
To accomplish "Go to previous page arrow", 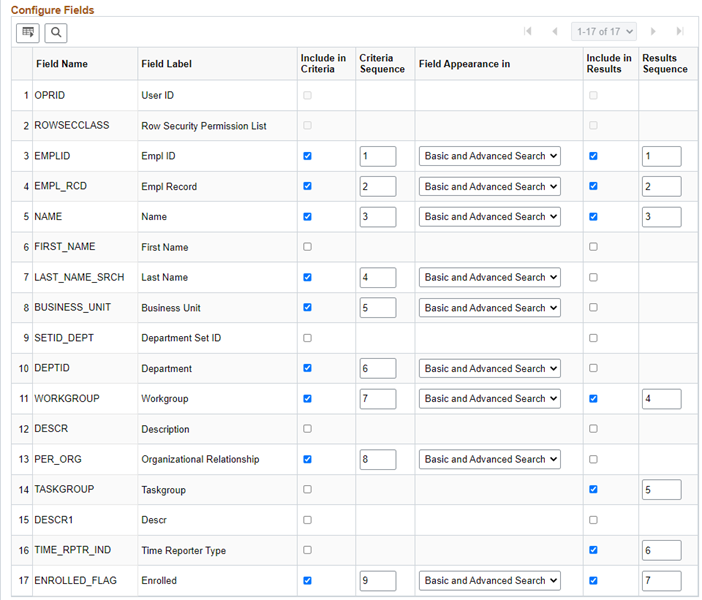I will [x=554, y=32].
